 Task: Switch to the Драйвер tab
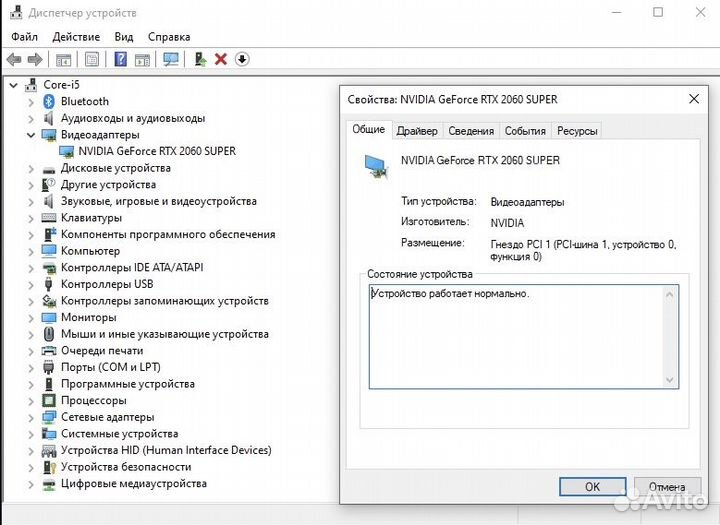(x=416, y=131)
